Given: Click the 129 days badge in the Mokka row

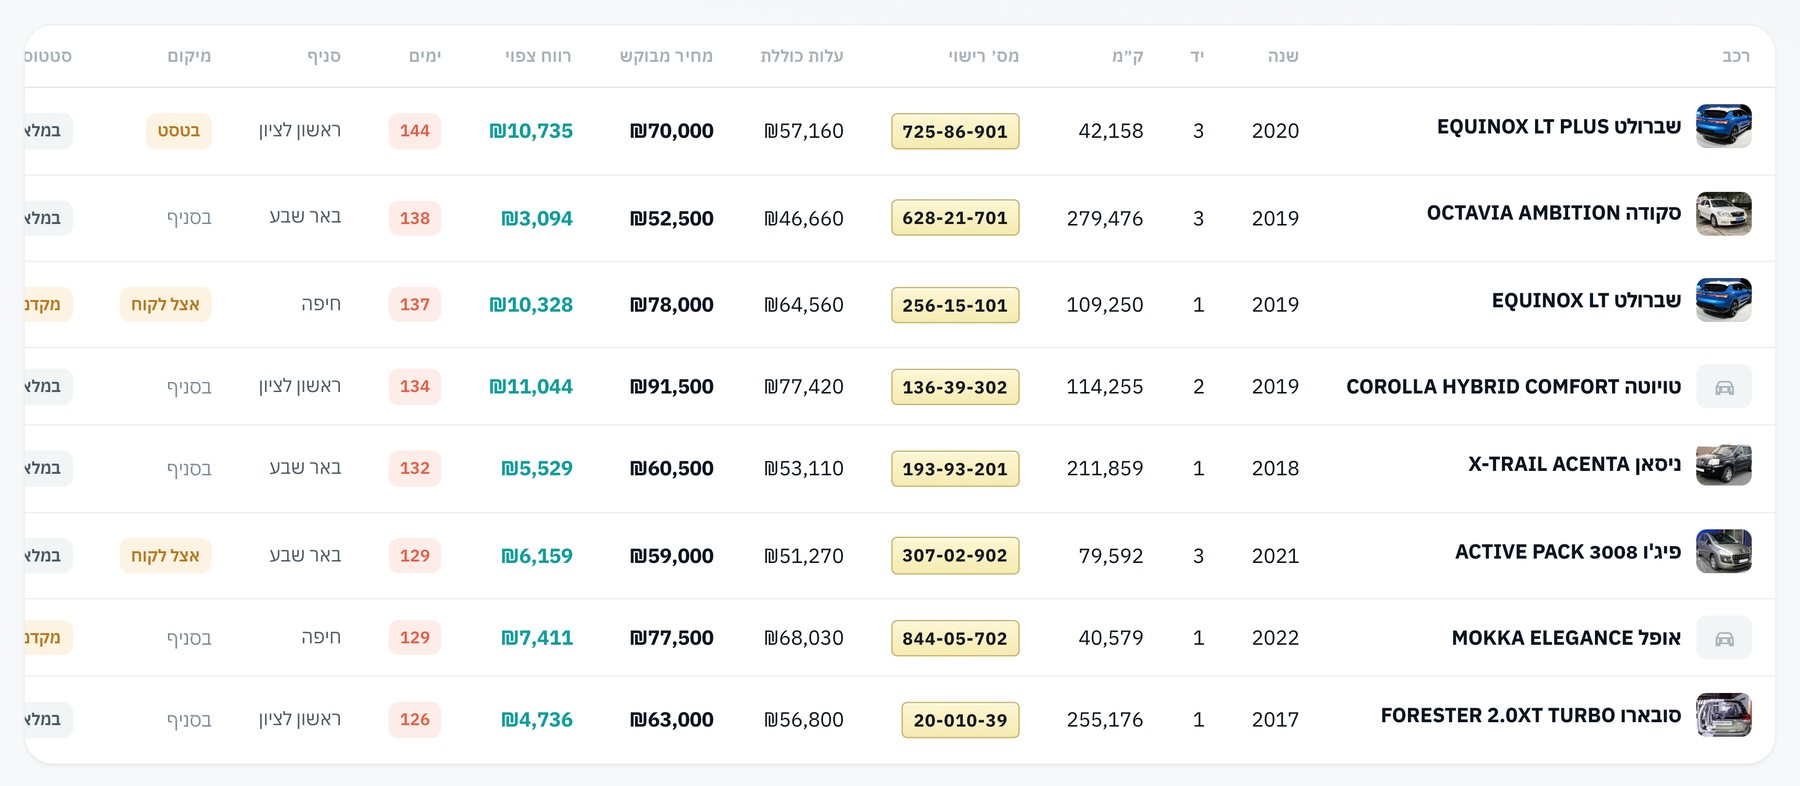Looking at the screenshot, I should point(415,638).
